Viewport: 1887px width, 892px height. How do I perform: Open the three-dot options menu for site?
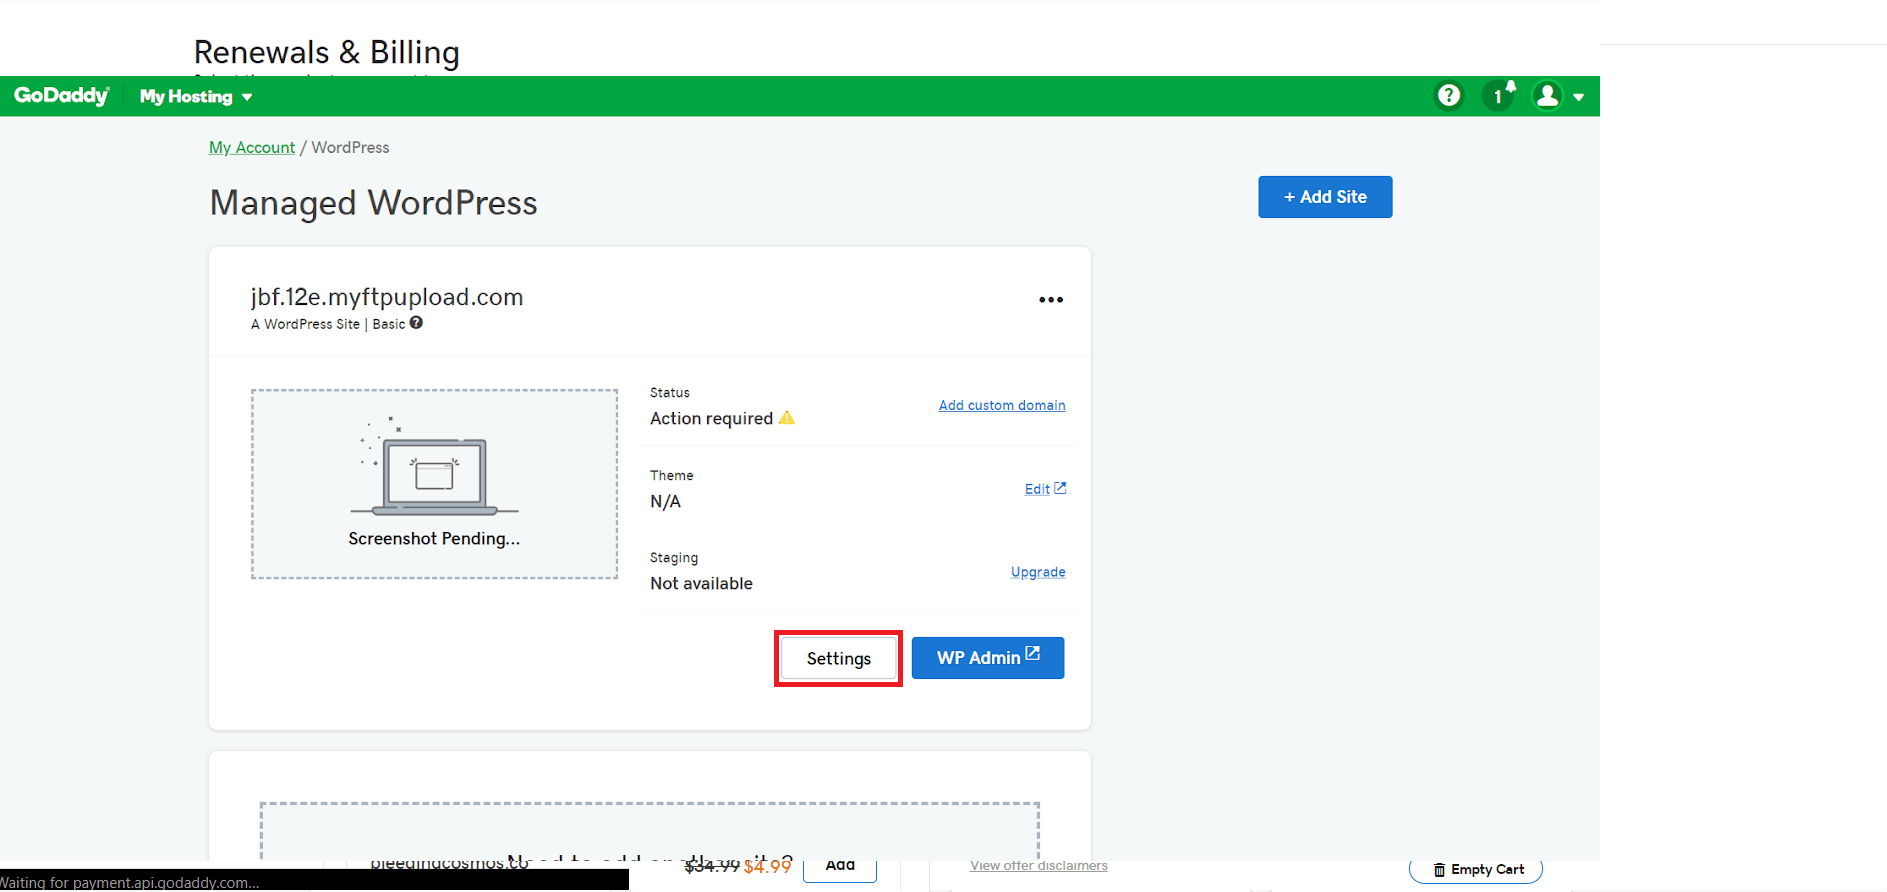(x=1050, y=300)
